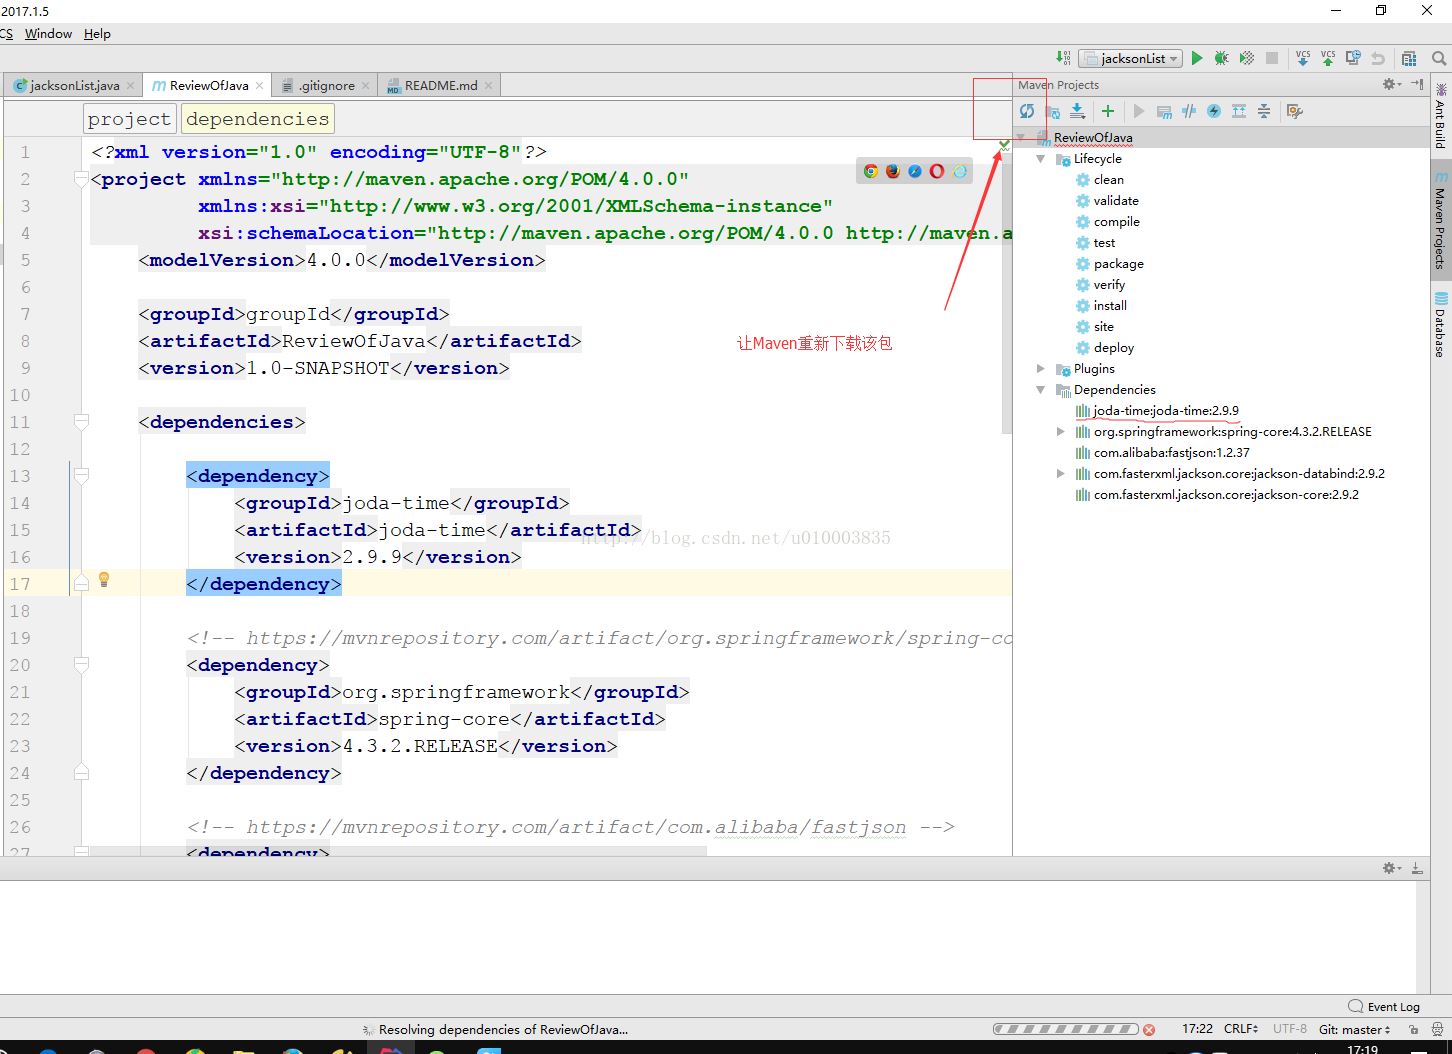Open the Window menu

click(48, 33)
